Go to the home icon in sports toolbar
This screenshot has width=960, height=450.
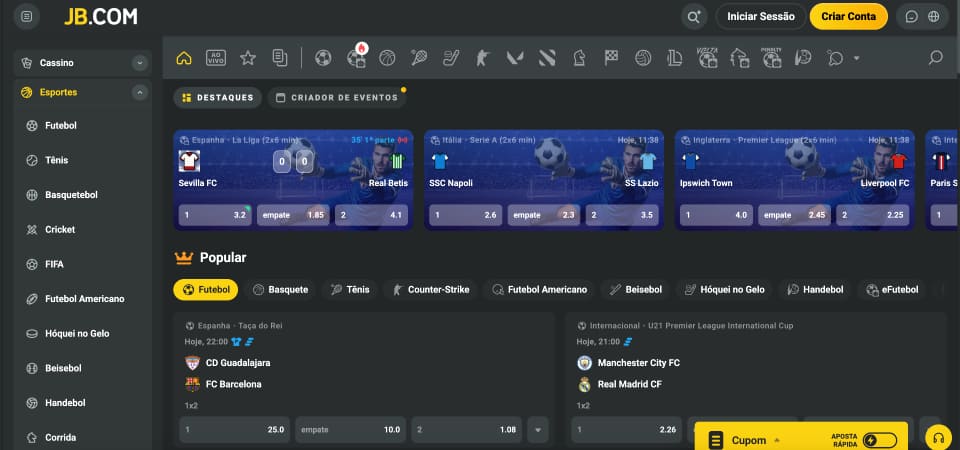(184, 58)
